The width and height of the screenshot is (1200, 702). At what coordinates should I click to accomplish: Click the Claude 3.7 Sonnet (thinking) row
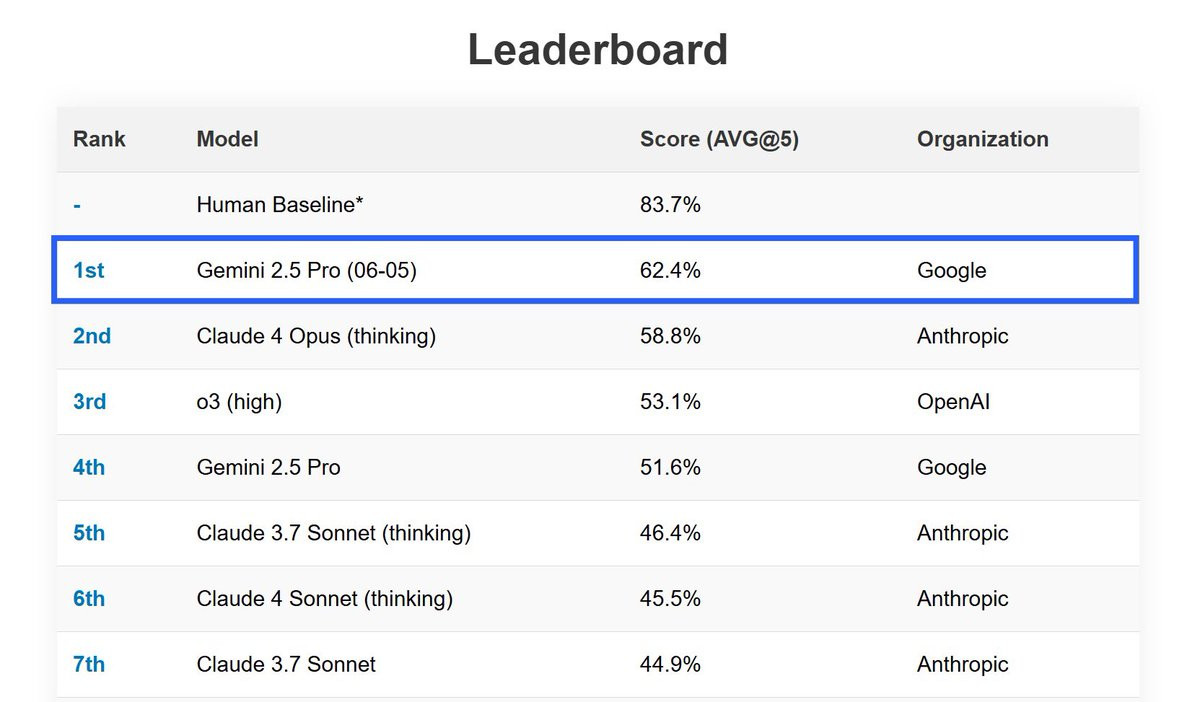[x=598, y=533]
